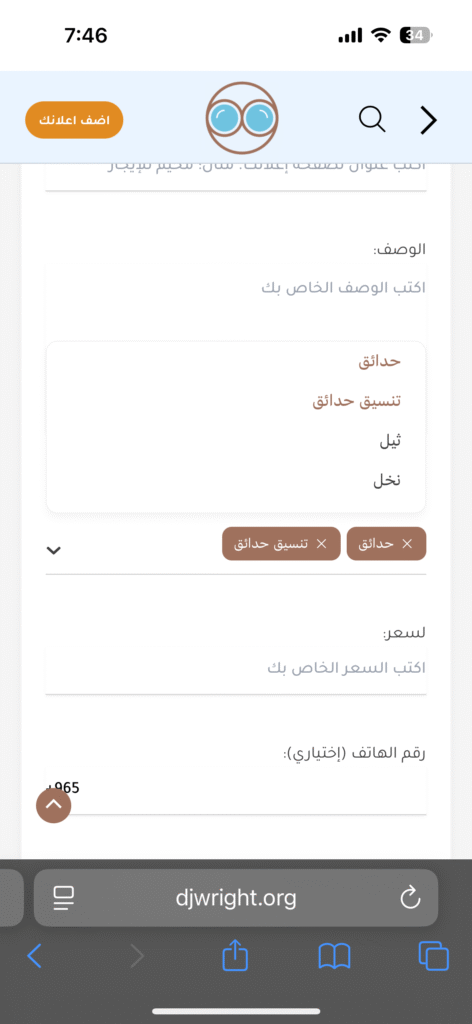Image resolution: width=472 pixels, height=1024 pixels.
Task: Collapse the categories dropdown chevron
Action: pyautogui.click(x=54, y=551)
